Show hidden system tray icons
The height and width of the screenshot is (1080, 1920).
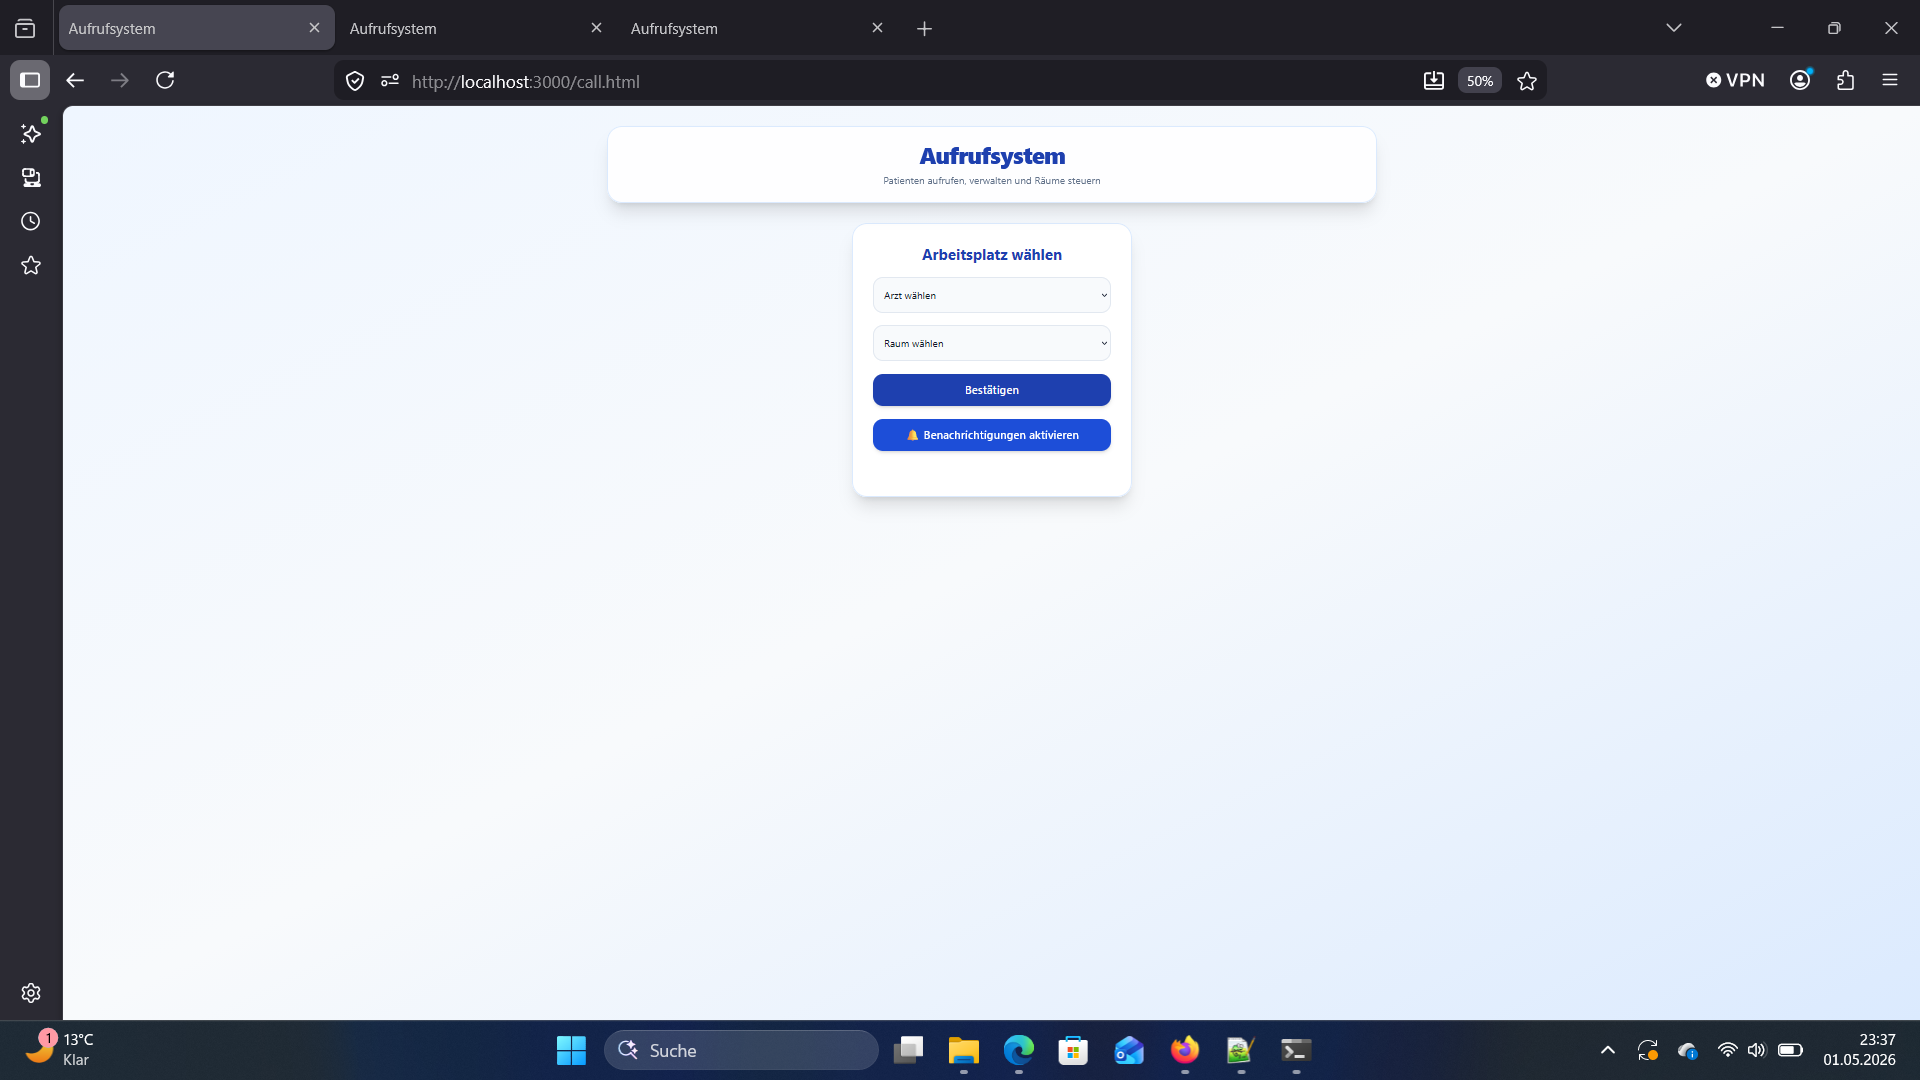tap(1607, 1050)
